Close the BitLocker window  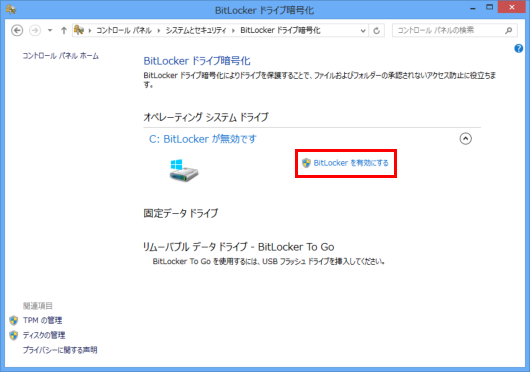pyautogui.click(x=512, y=7)
